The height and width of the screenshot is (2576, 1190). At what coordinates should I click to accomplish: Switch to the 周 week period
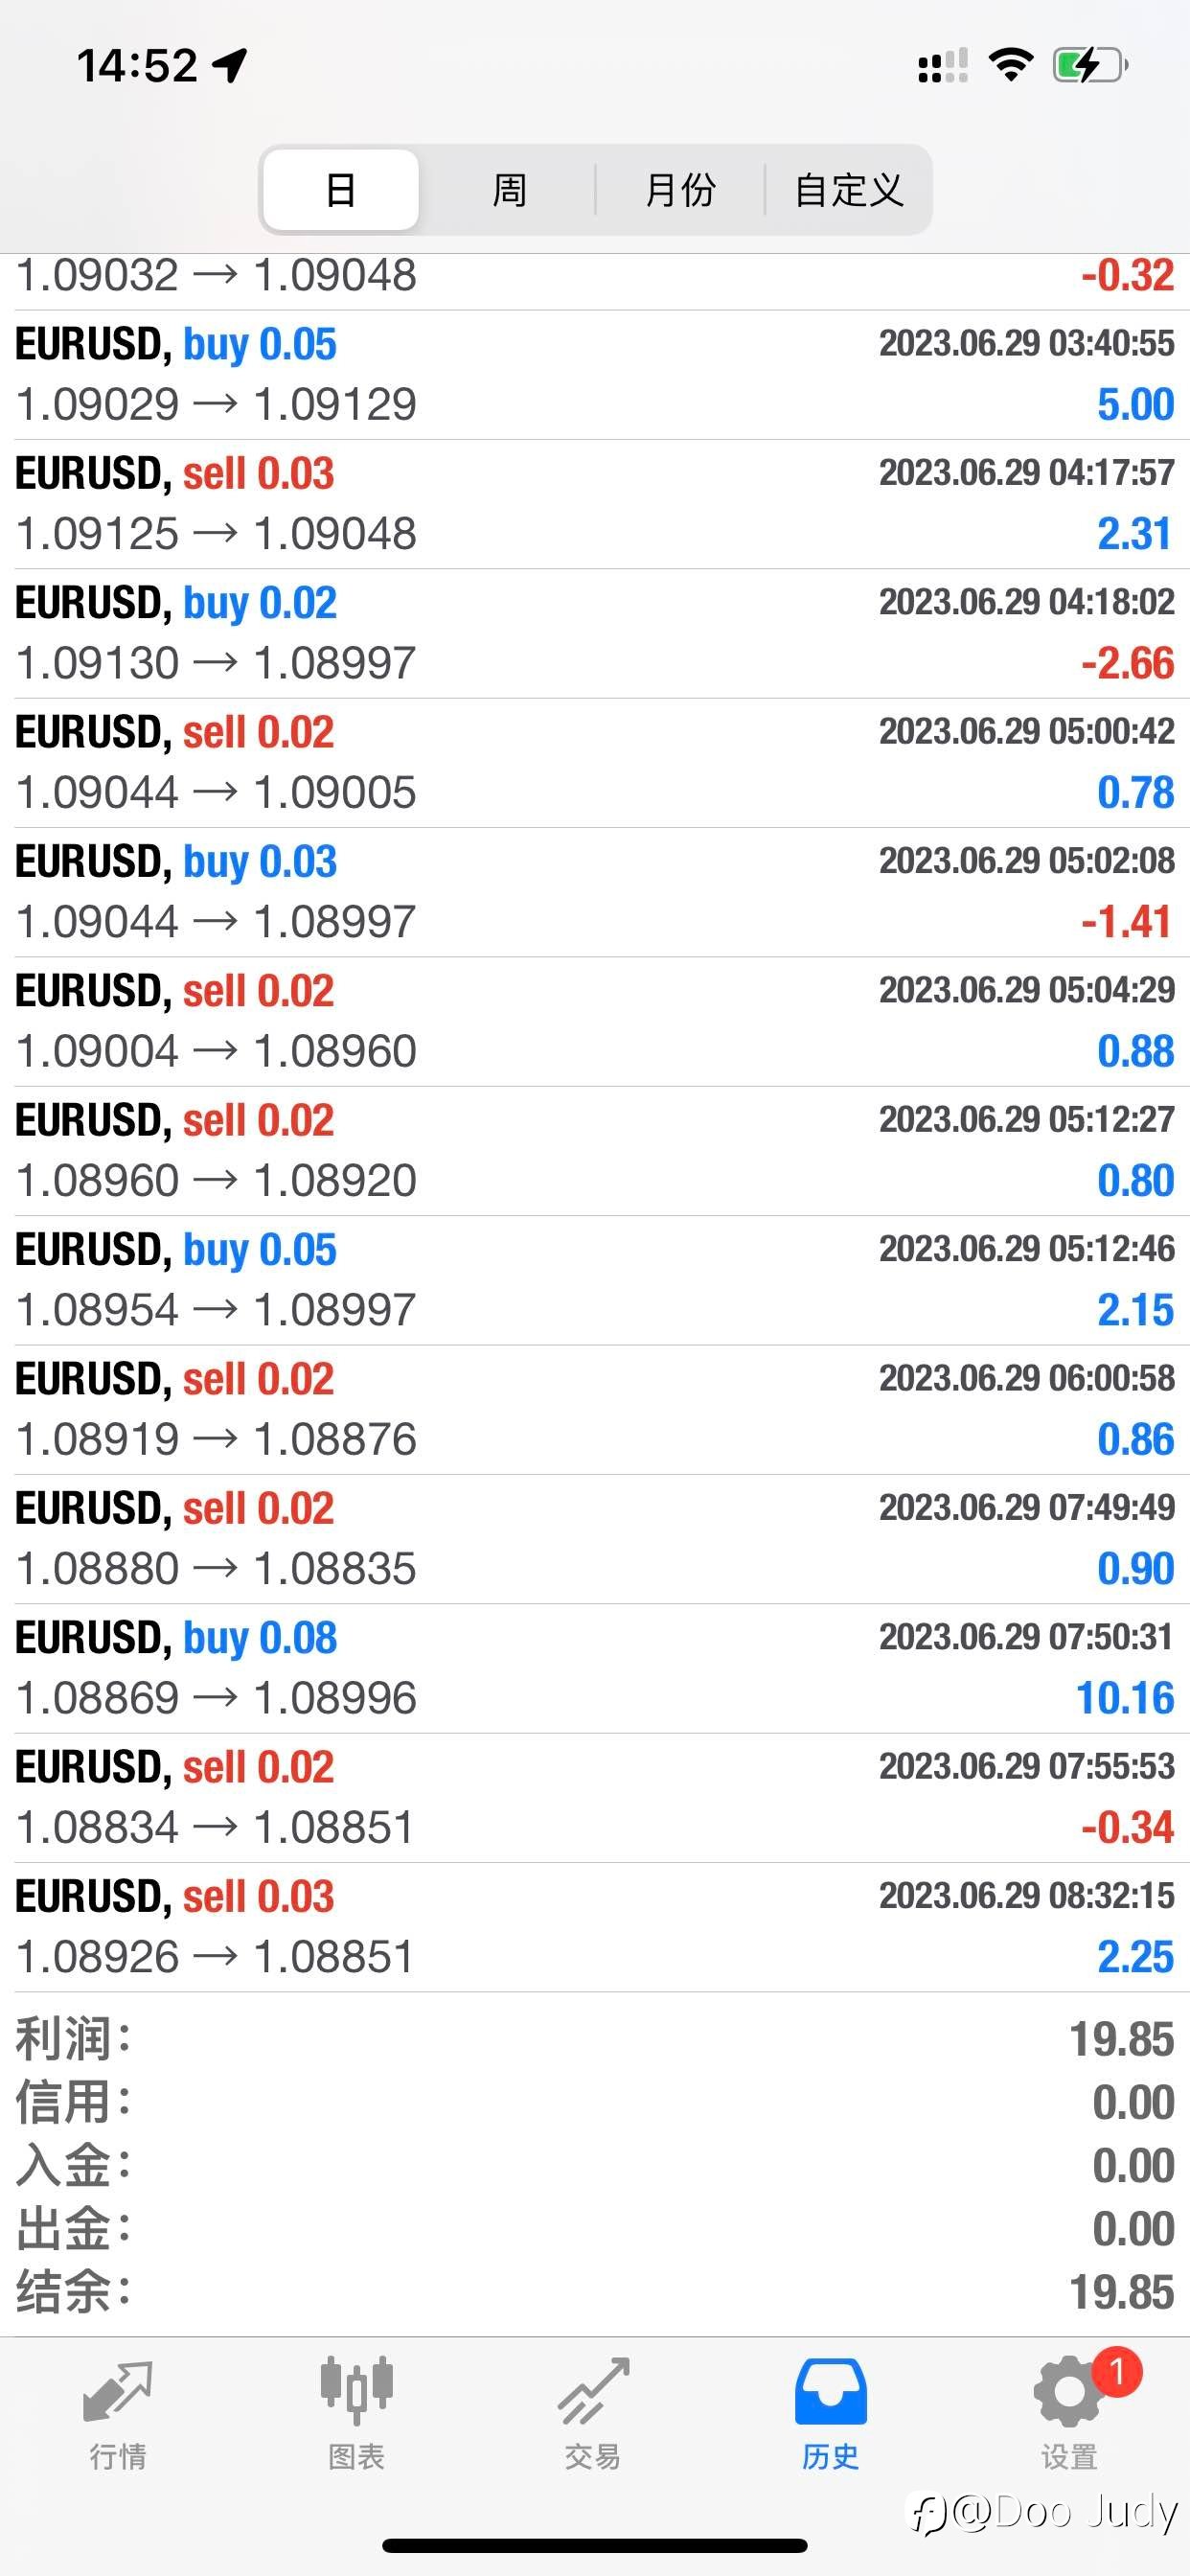pos(509,189)
